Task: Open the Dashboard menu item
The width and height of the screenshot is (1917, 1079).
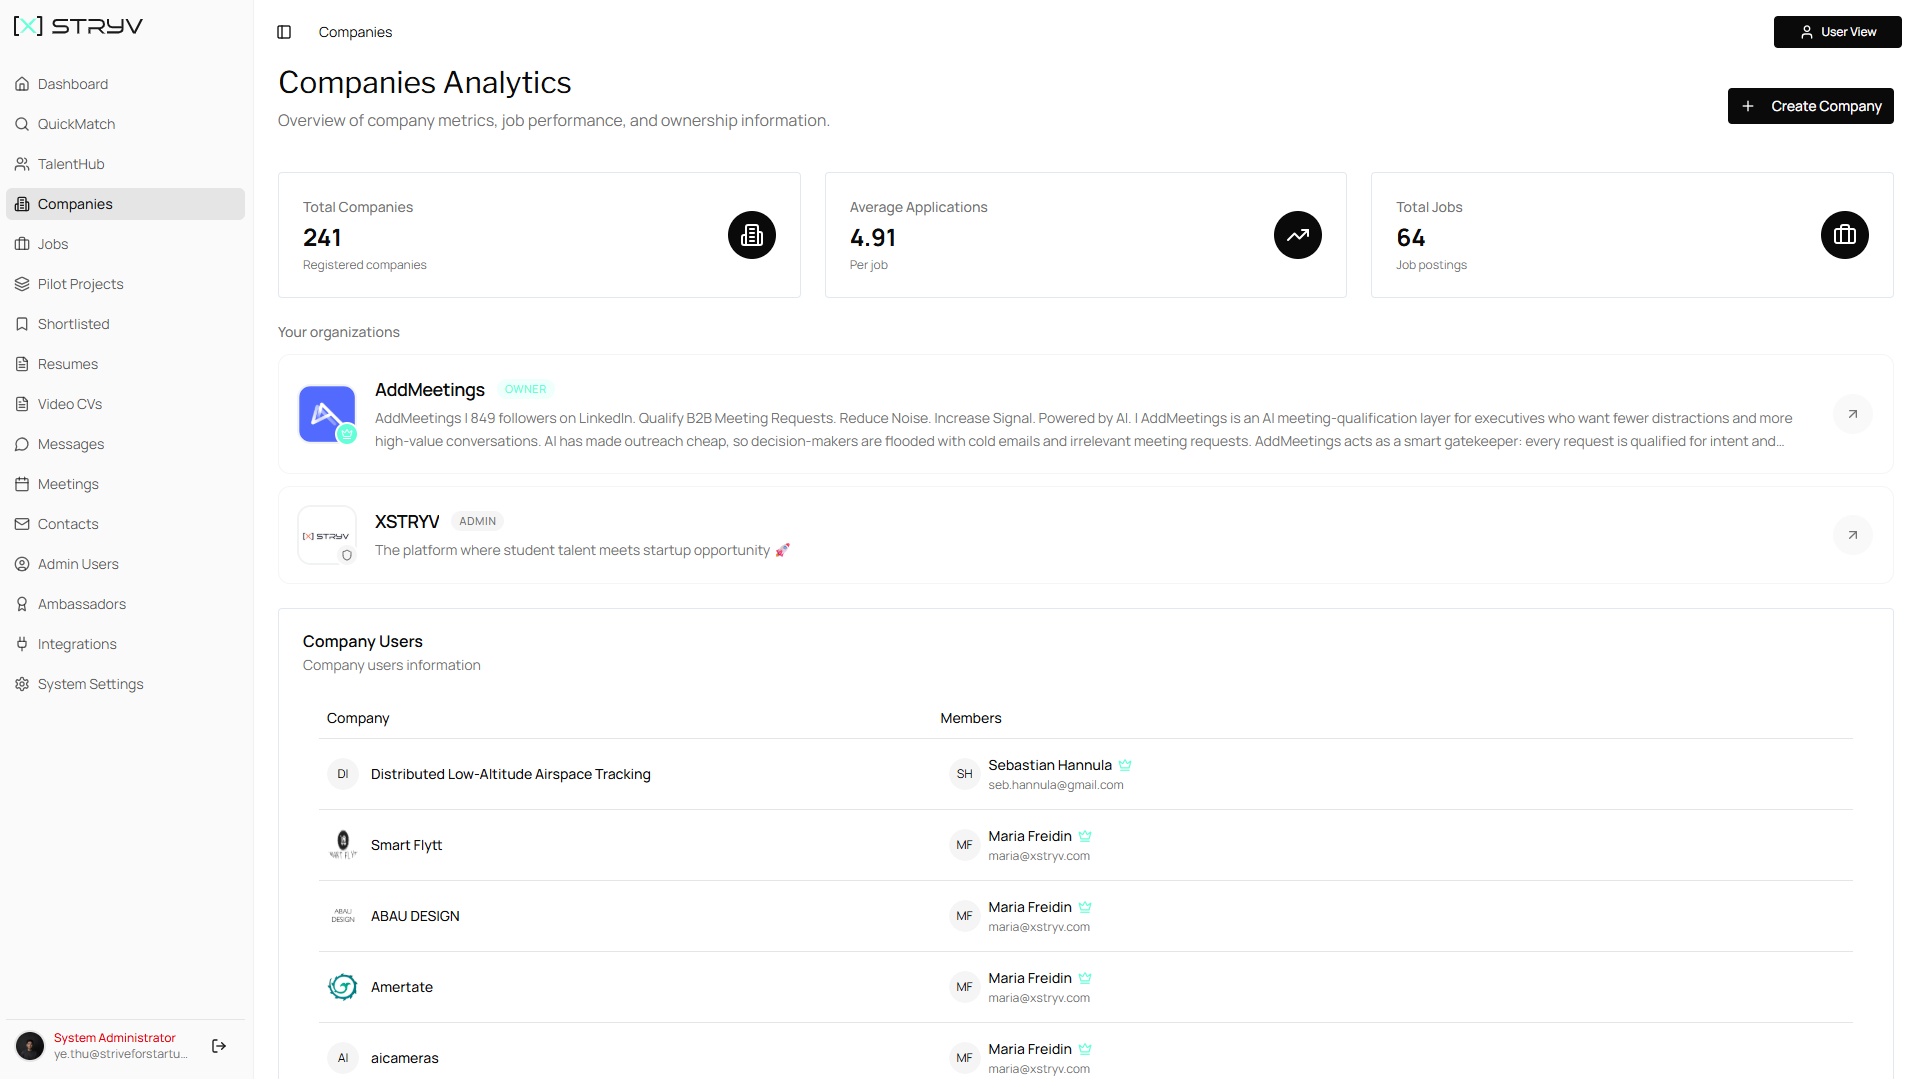Action: tap(125, 84)
